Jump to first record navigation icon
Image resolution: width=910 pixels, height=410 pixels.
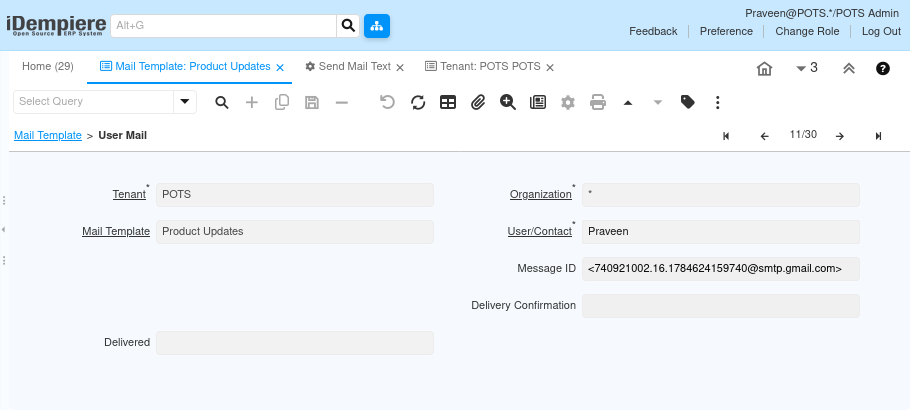(x=726, y=136)
